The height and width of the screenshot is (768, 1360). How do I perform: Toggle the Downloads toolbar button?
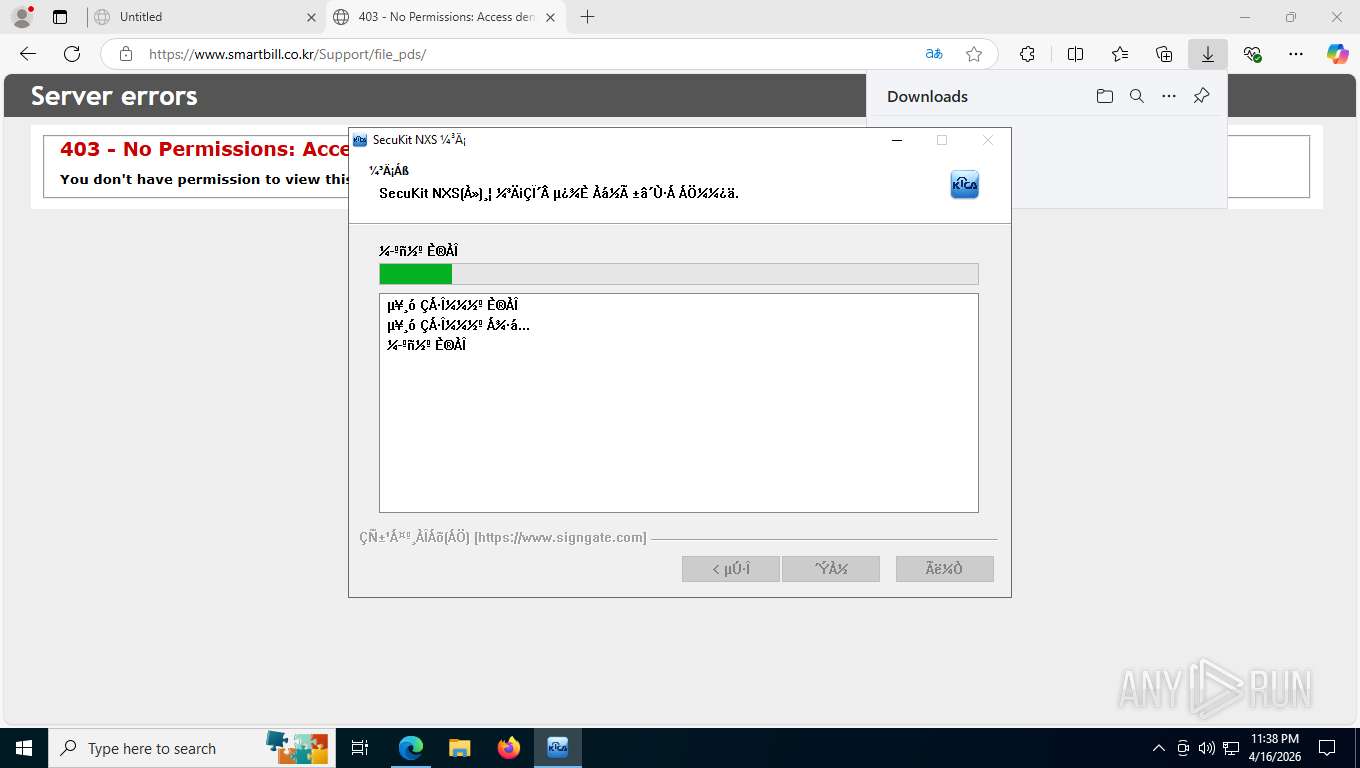(1208, 54)
